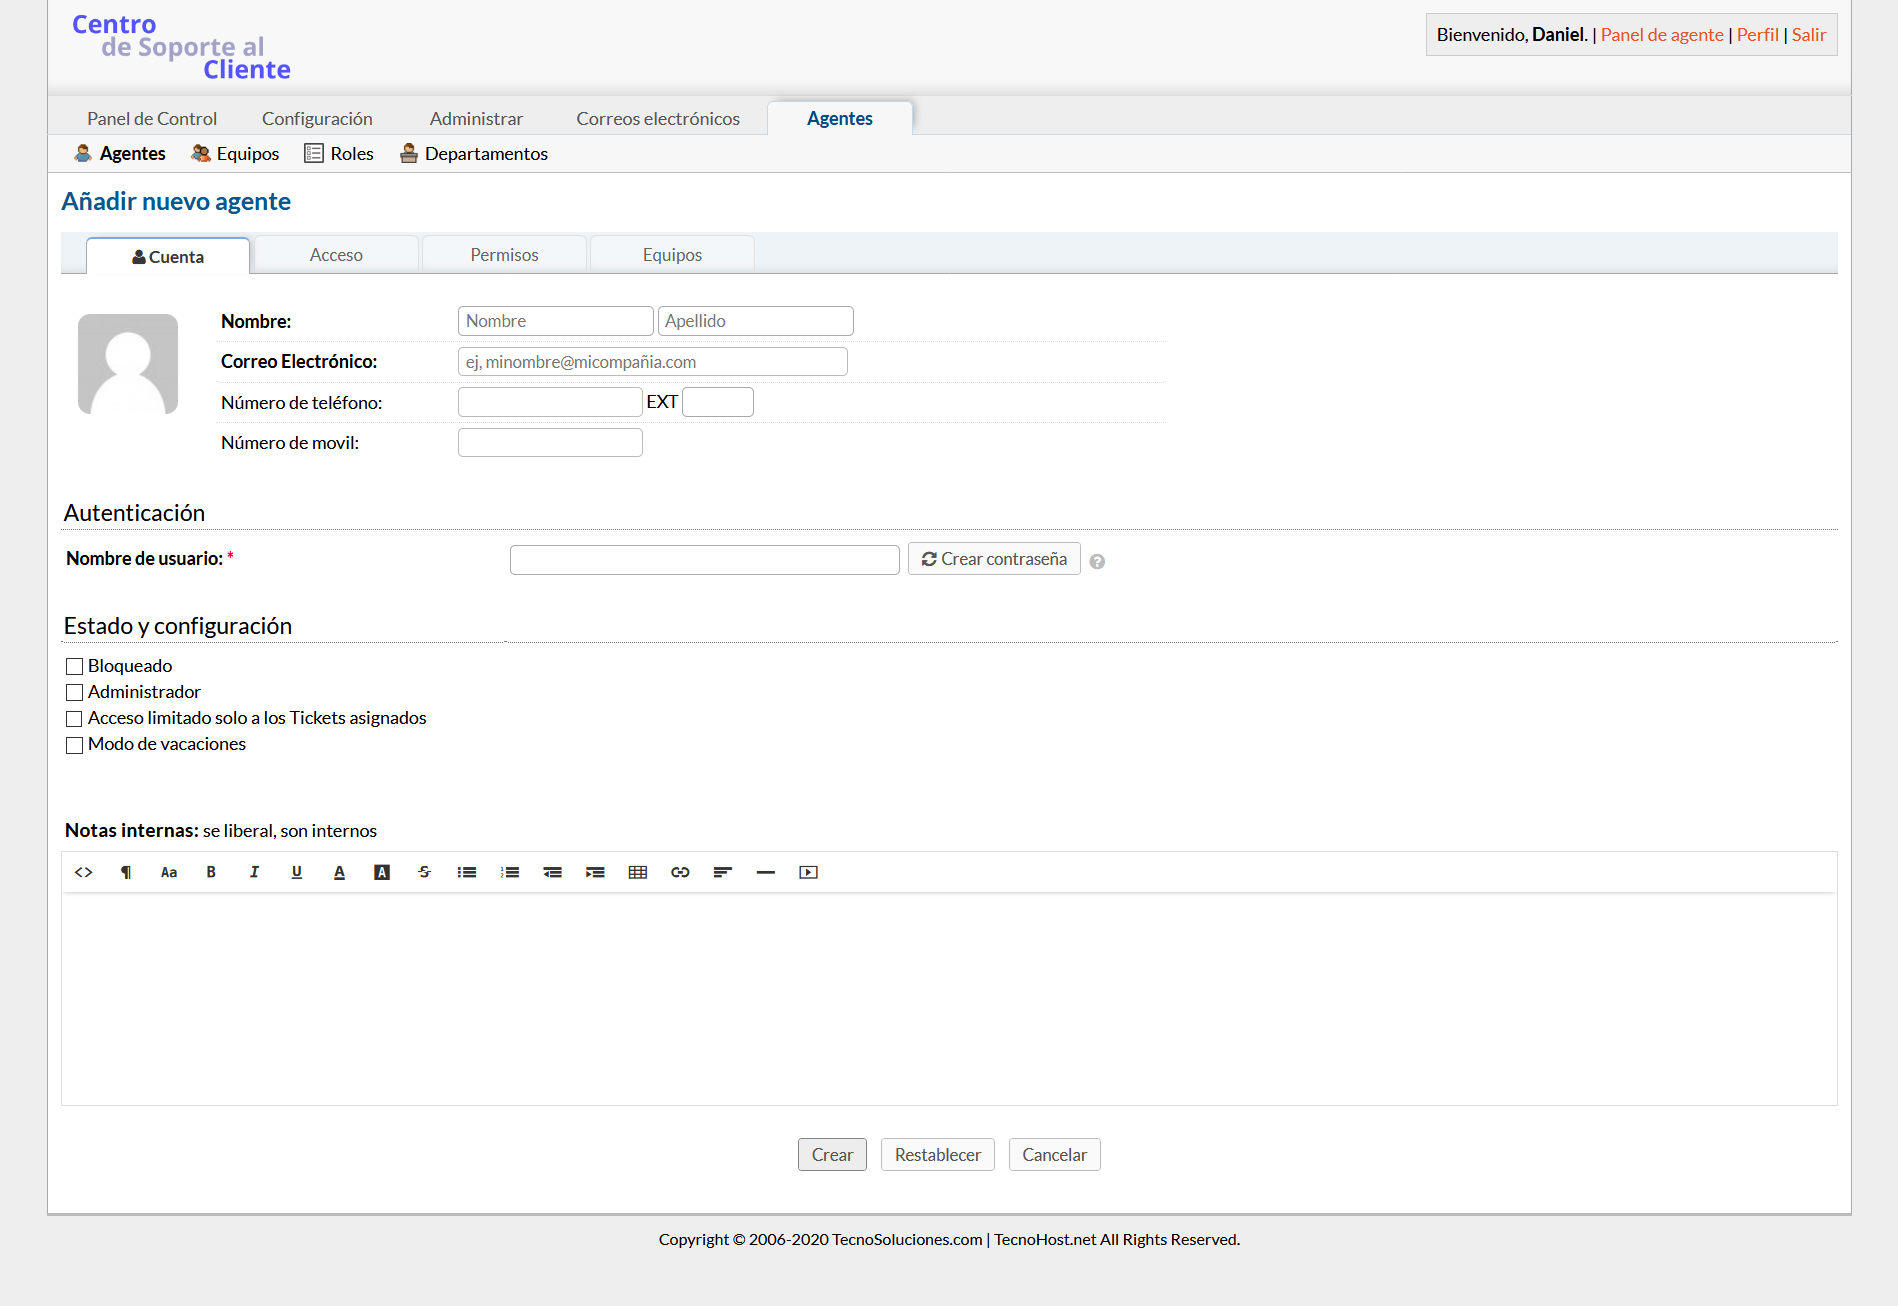Screen dimensions: 1898x1306
Task: Open the font size dropdown
Action: (x=169, y=872)
